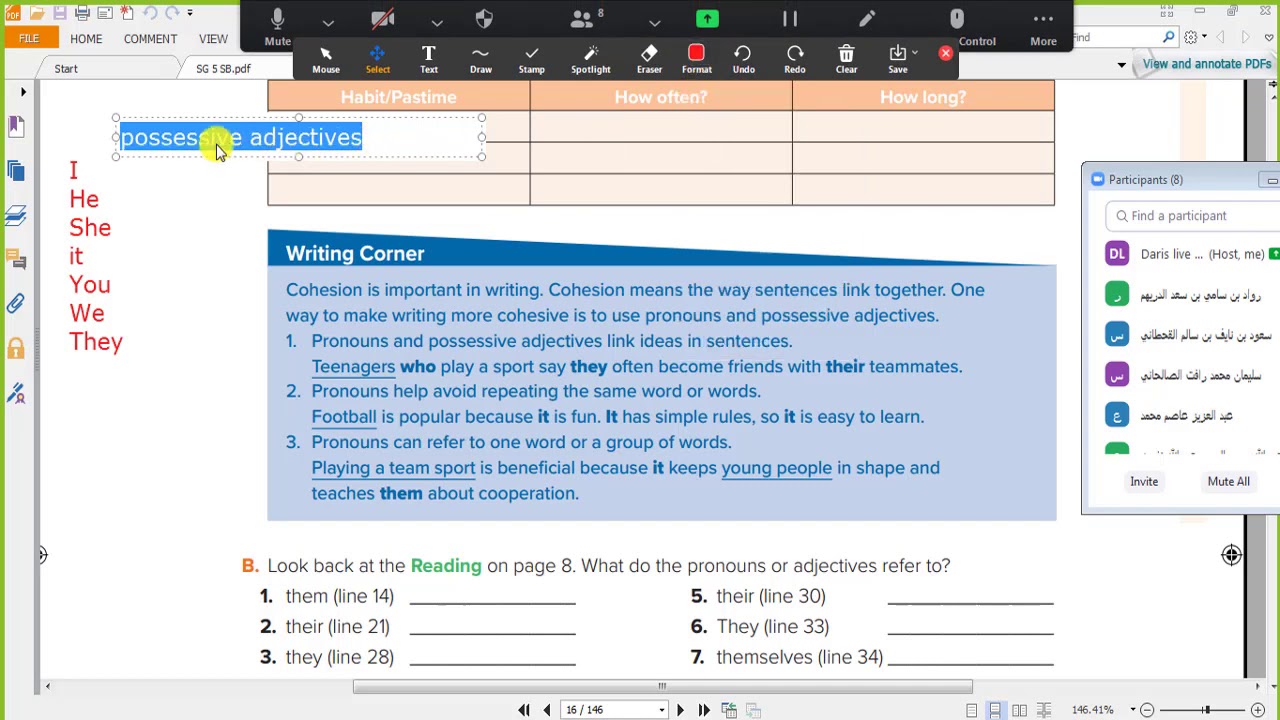Expand video options arrow beside camera
The image size is (1280, 720).
click(x=437, y=21)
